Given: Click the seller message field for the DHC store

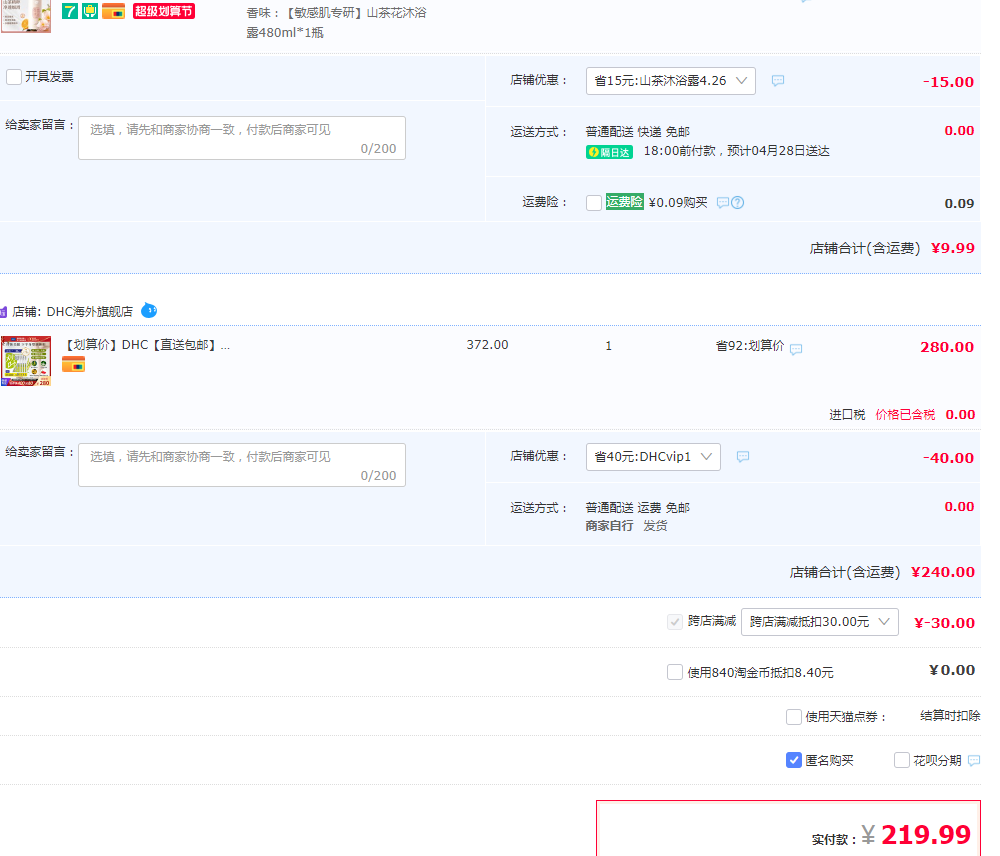Looking at the screenshot, I should click(x=242, y=465).
